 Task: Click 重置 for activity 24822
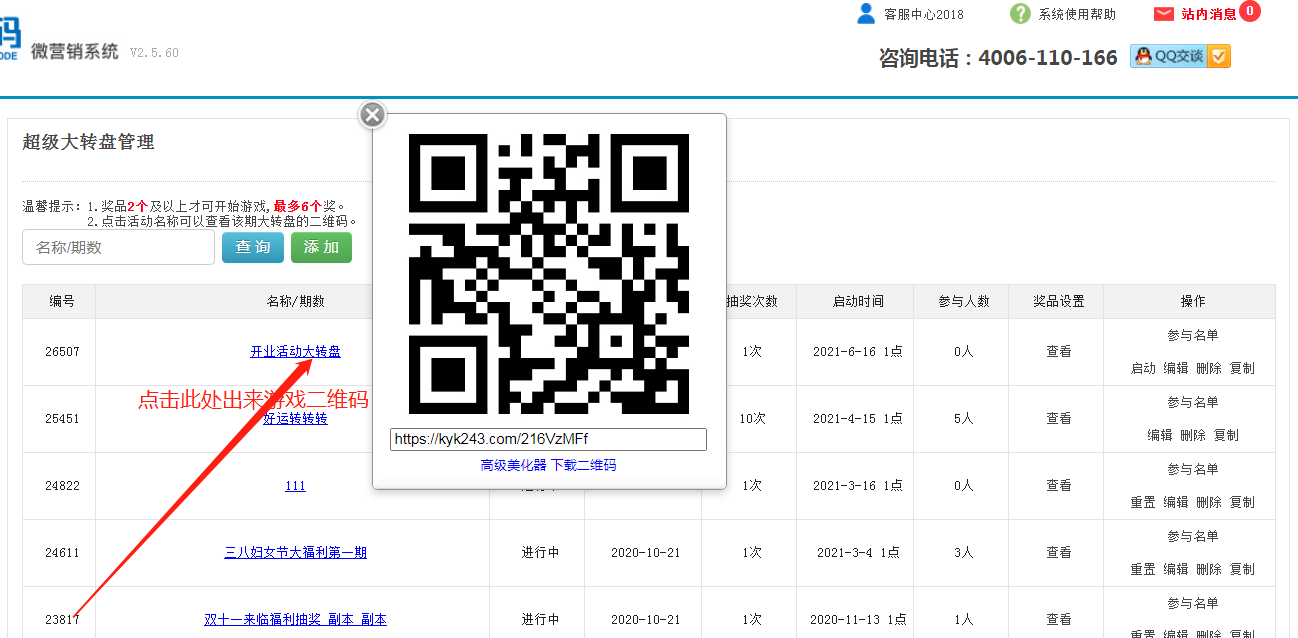point(1143,502)
